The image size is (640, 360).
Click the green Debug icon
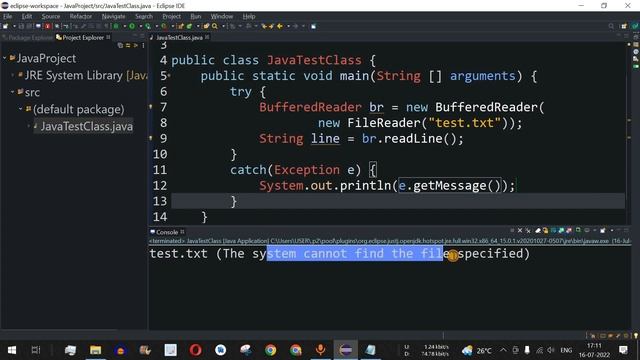point(116,26)
